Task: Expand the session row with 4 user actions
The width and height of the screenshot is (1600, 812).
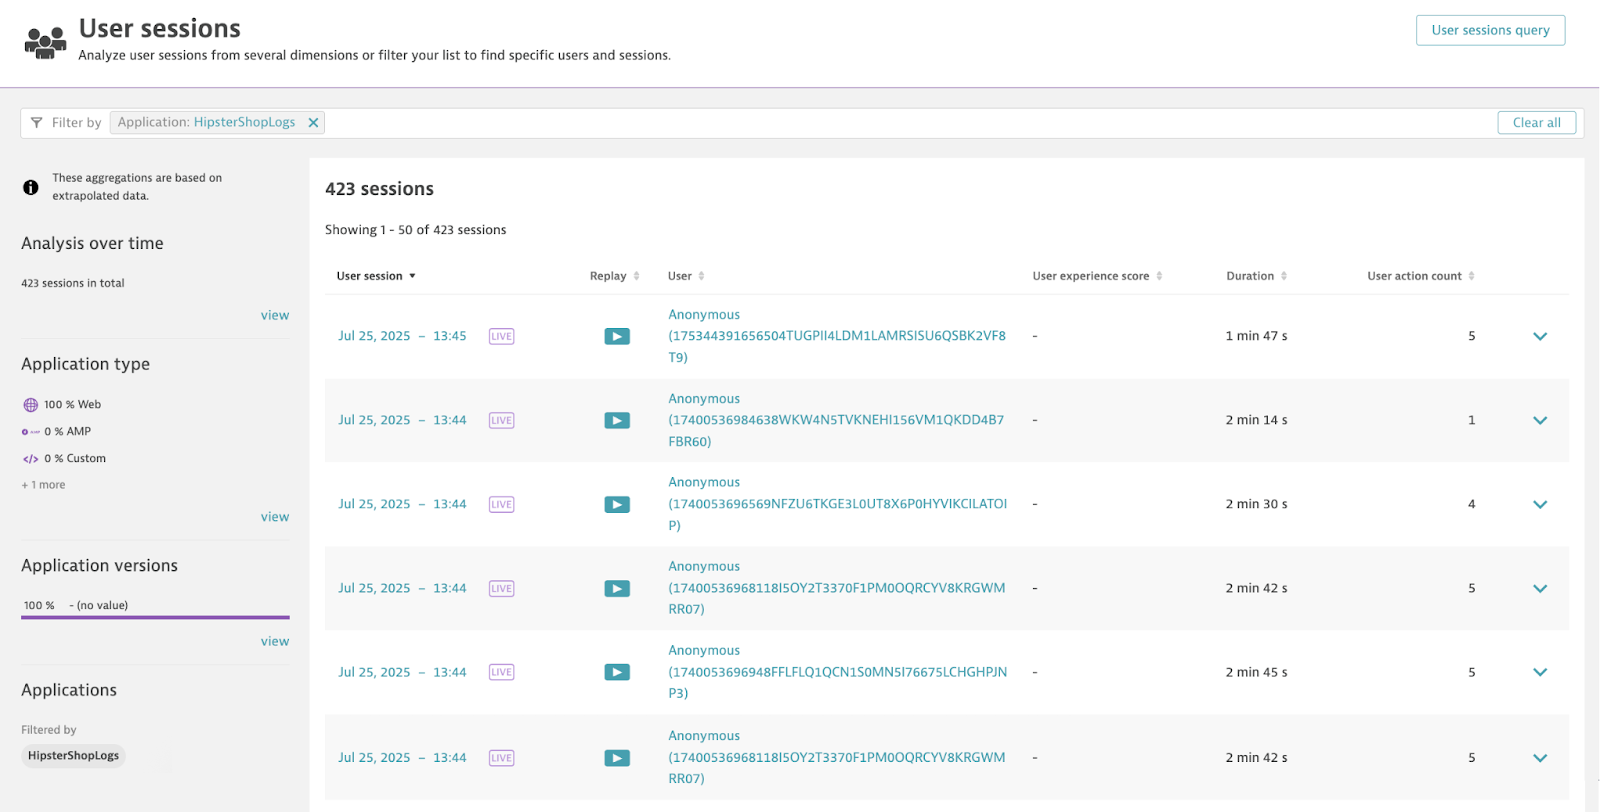Action: 1539,505
